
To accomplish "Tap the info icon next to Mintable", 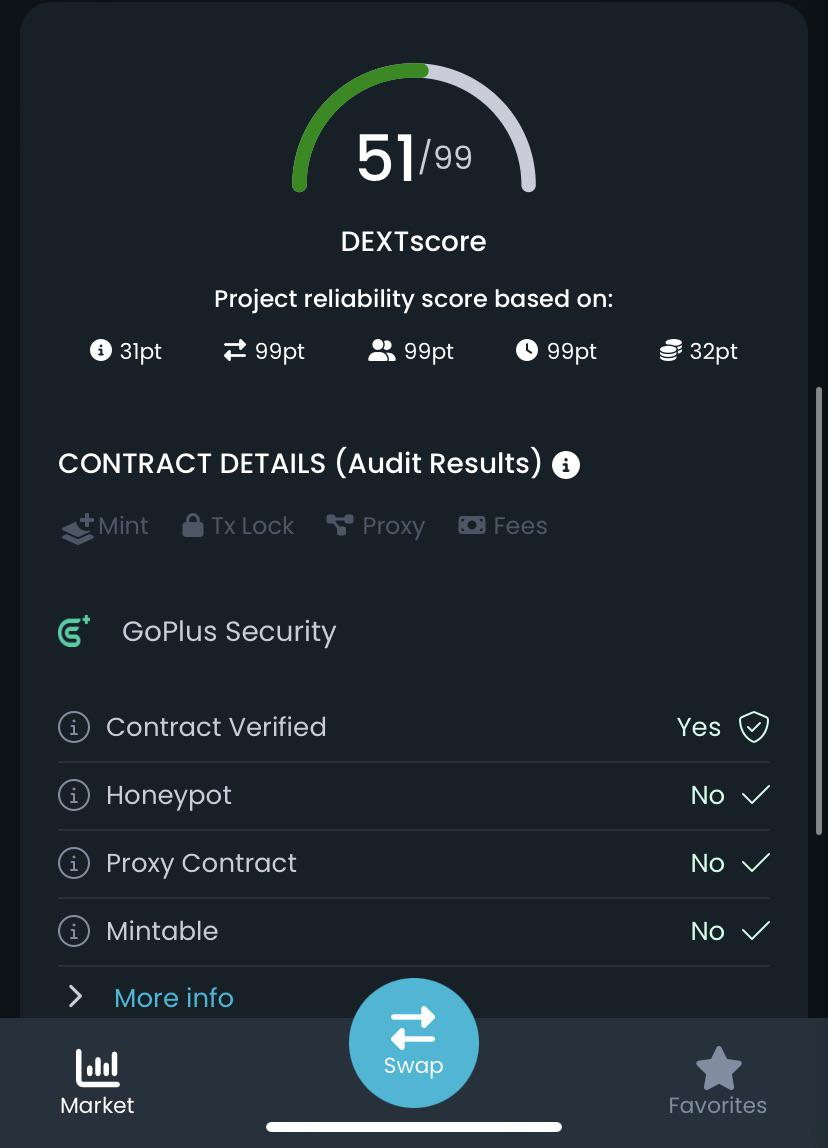I will [x=74, y=931].
